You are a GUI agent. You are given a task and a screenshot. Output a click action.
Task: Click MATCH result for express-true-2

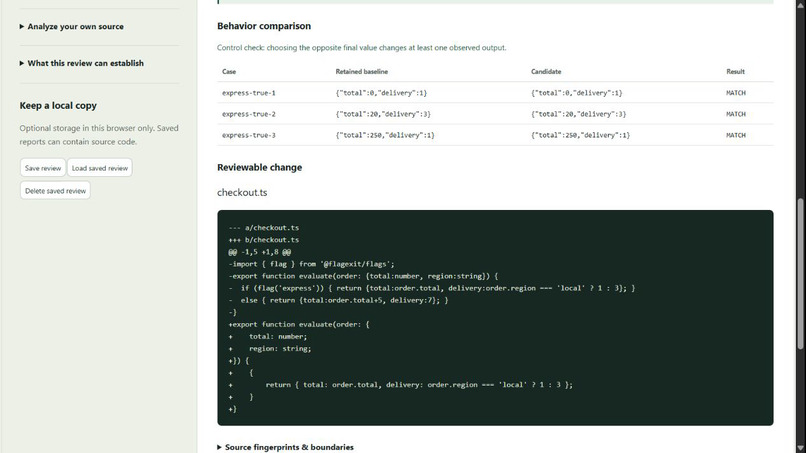point(736,114)
